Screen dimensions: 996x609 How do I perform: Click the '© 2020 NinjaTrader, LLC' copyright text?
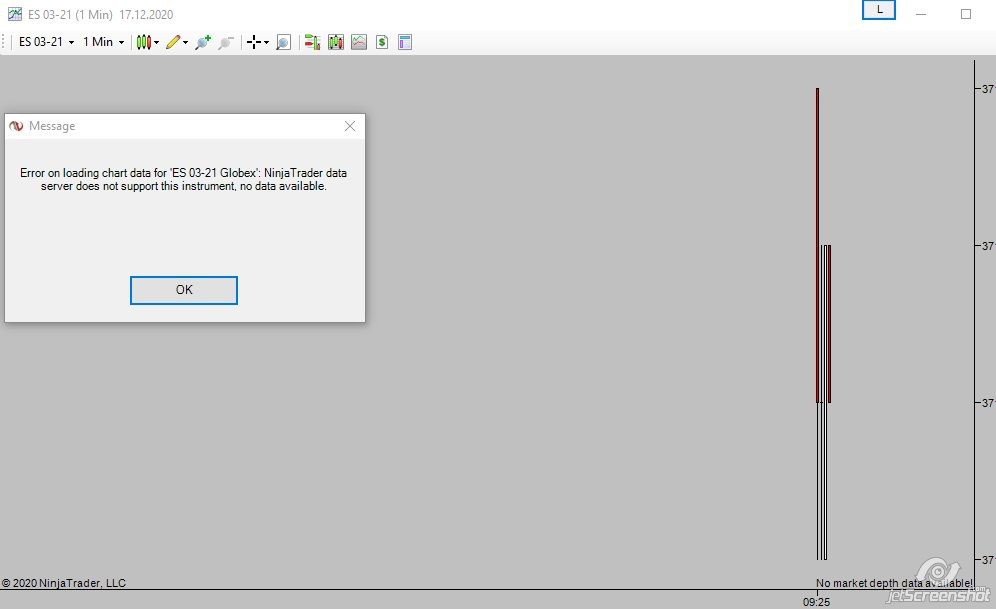click(x=64, y=583)
